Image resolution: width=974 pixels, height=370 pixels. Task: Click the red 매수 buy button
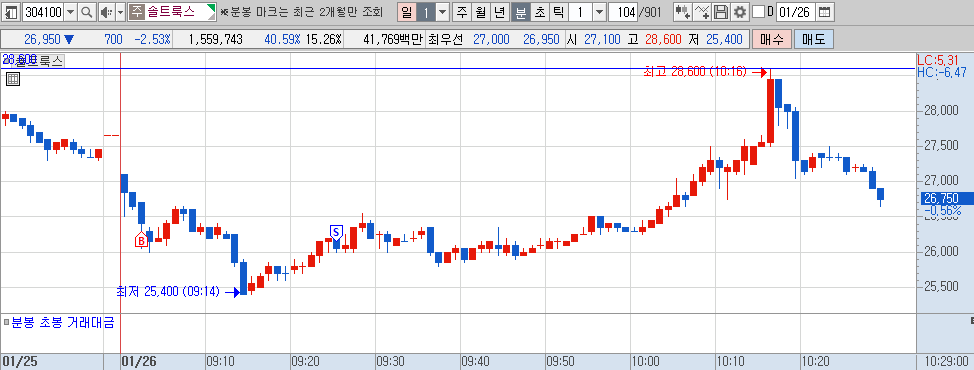pyautogui.click(x=771, y=40)
